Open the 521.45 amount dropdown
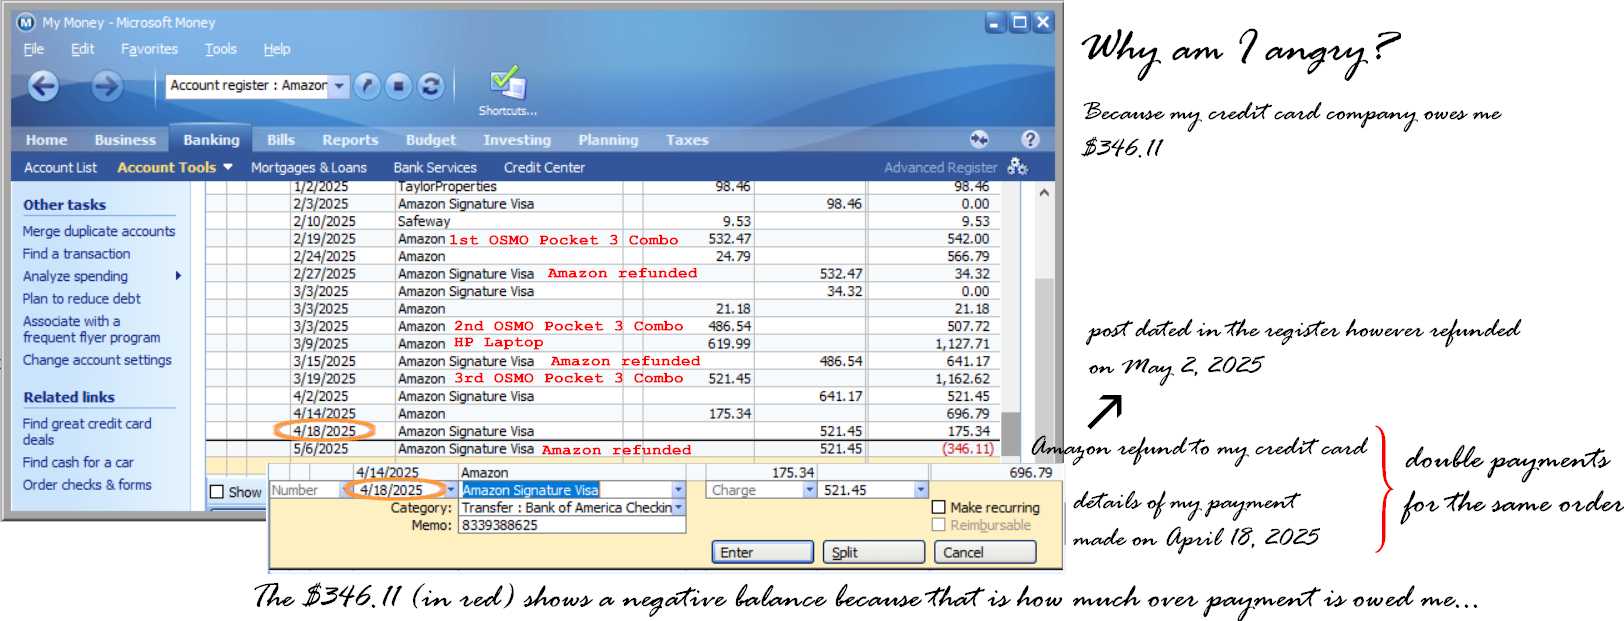The image size is (1624, 621). [921, 490]
